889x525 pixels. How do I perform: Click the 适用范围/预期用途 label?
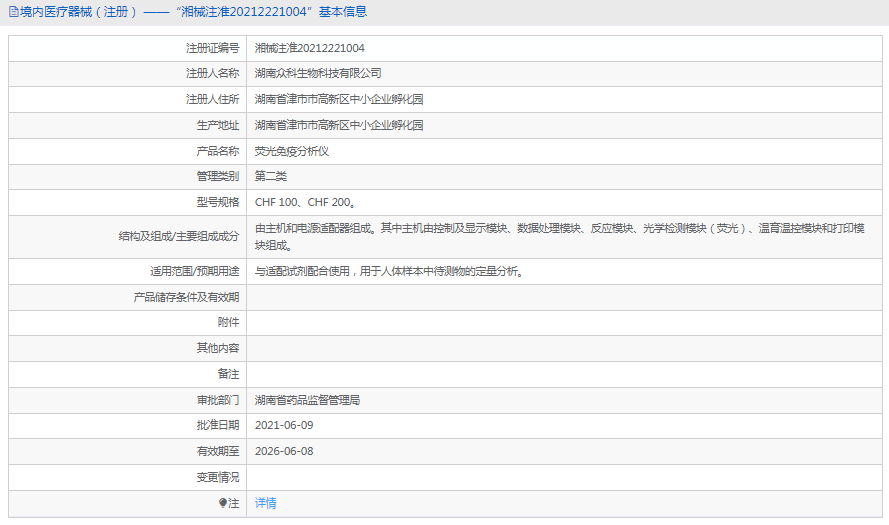[194, 272]
